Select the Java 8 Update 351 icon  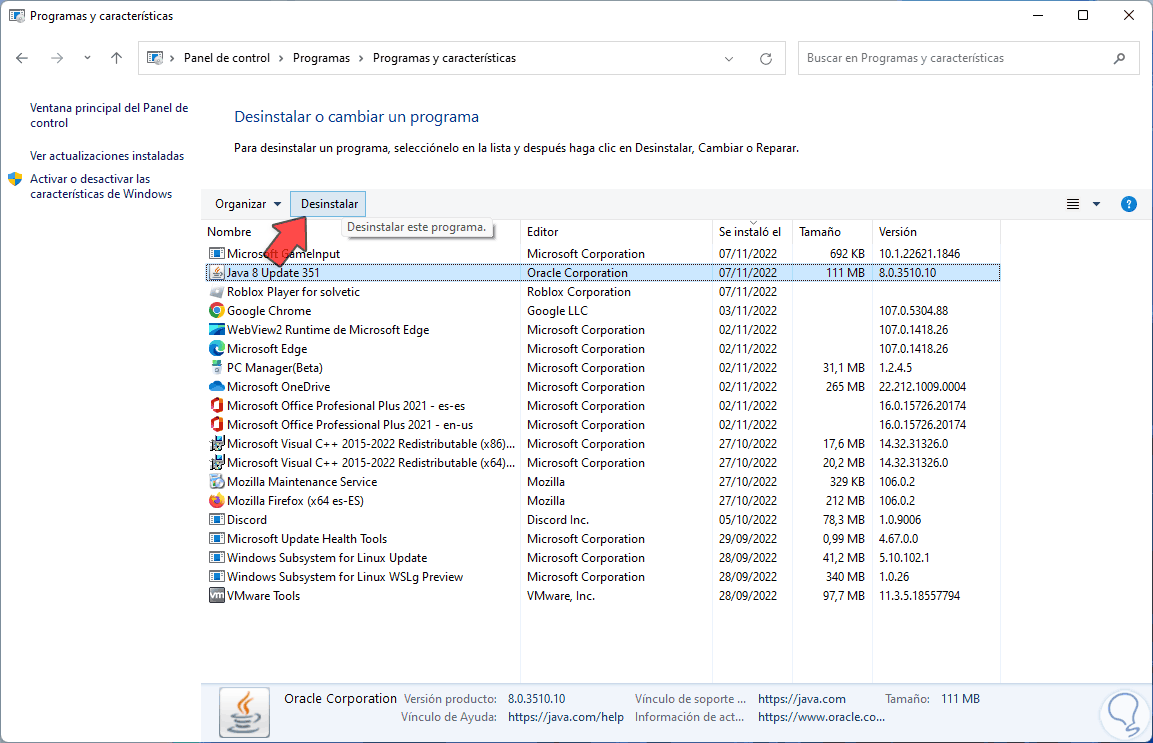click(216, 273)
